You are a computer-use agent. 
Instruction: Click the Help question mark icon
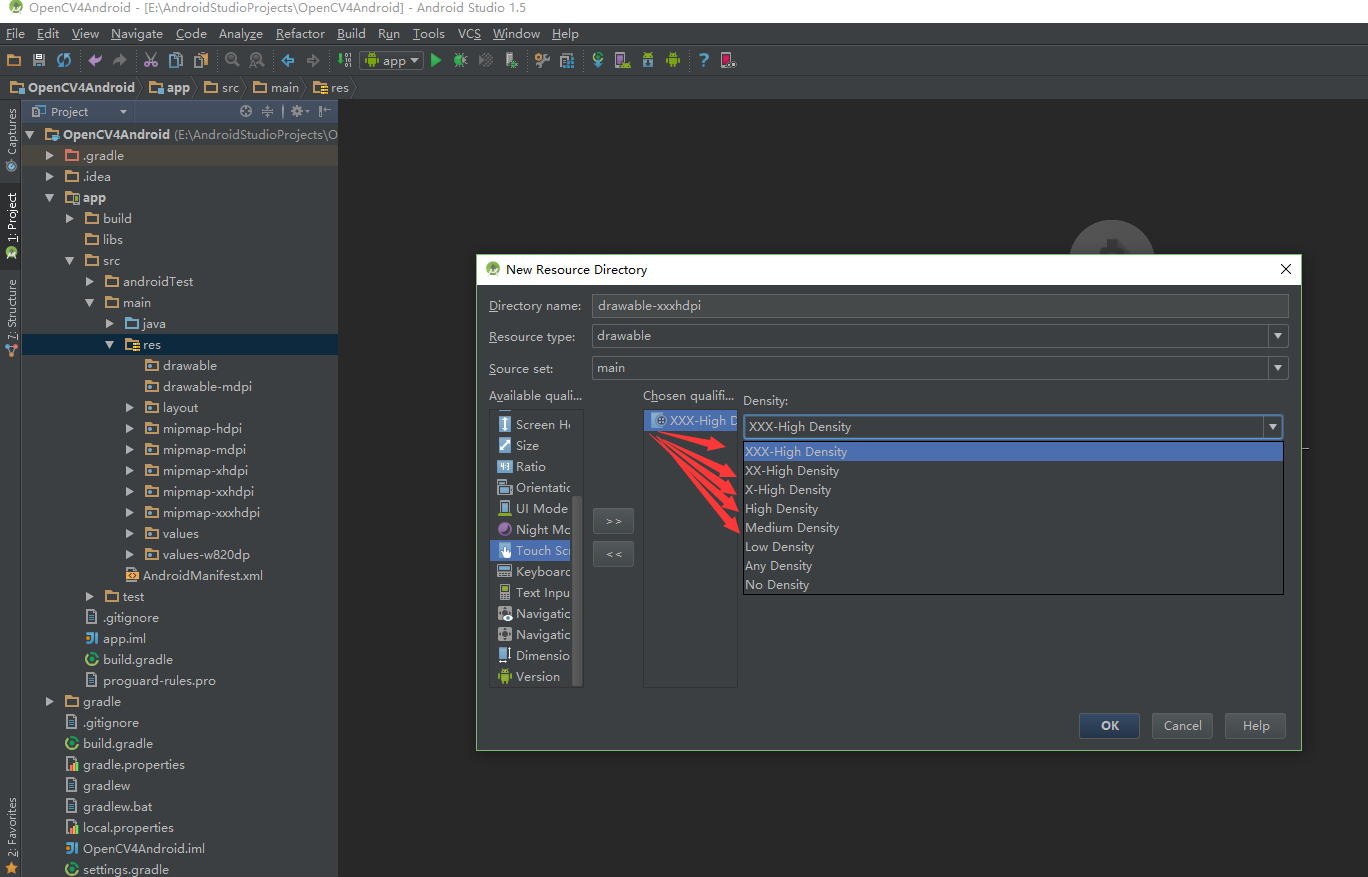pyautogui.click(x=704, y=60)
